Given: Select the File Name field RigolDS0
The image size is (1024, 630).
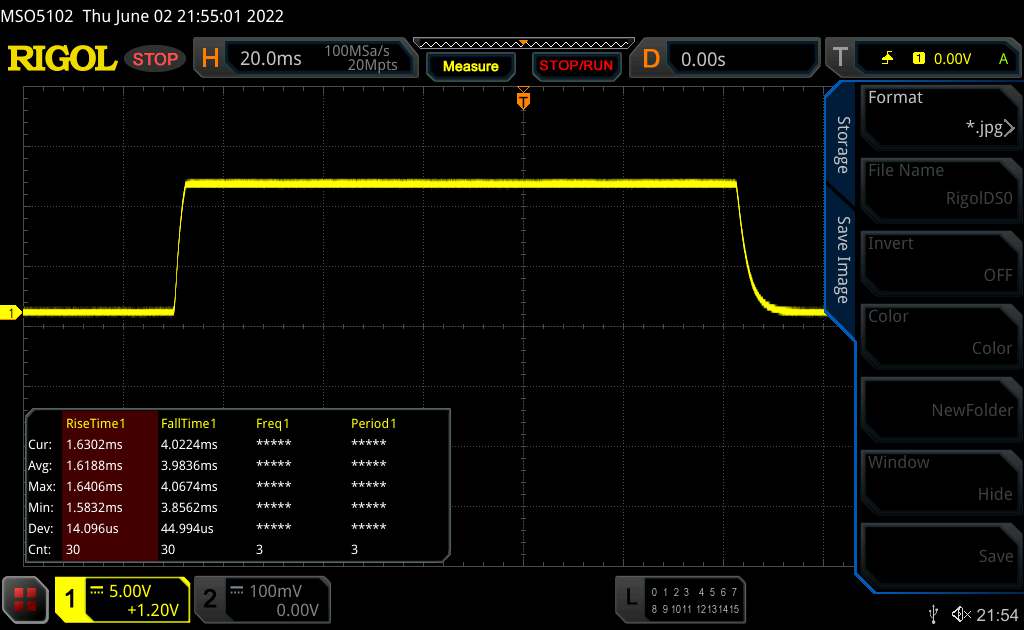Looking at the screenshot, I should (x=940, y=188).
